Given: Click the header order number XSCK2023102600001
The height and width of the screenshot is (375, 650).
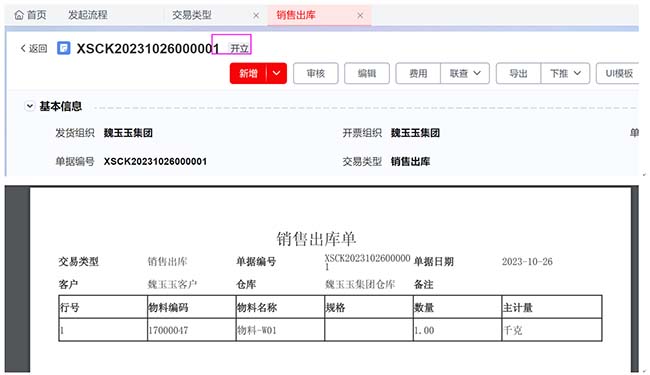Looking at the screenshot, I should pos(148,48).
